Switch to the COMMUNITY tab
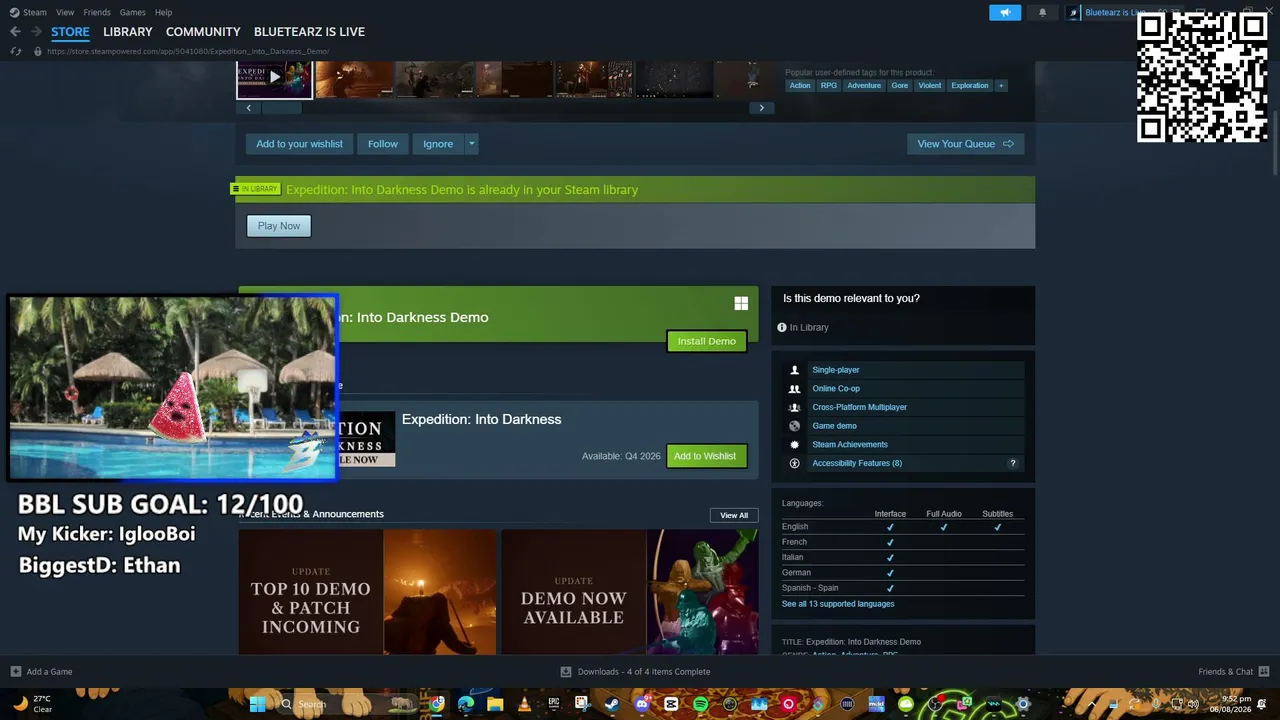 pos(203,32)
